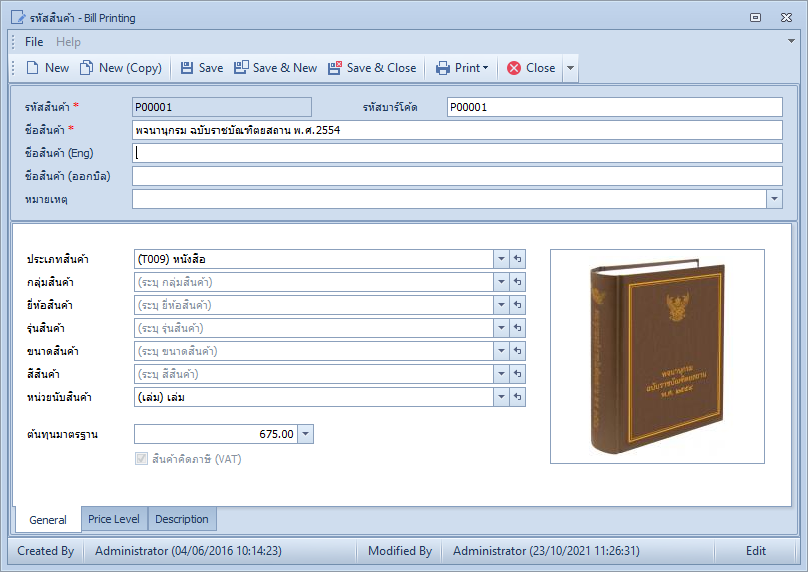Click the Save & Close icon
The image size is (808, 572).
click(x=334, y=68)
